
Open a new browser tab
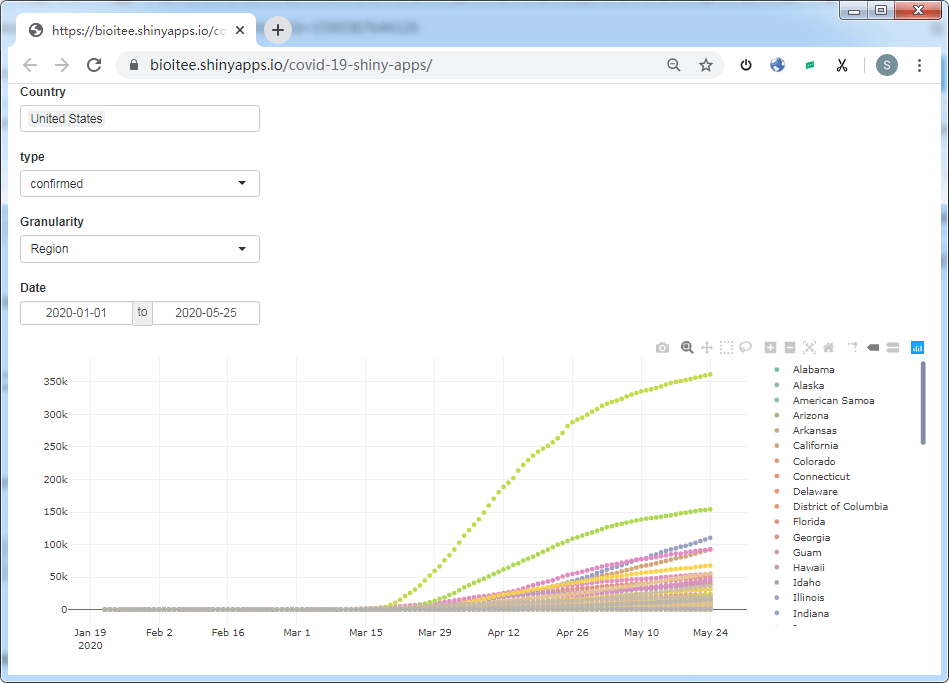point(278,30)
